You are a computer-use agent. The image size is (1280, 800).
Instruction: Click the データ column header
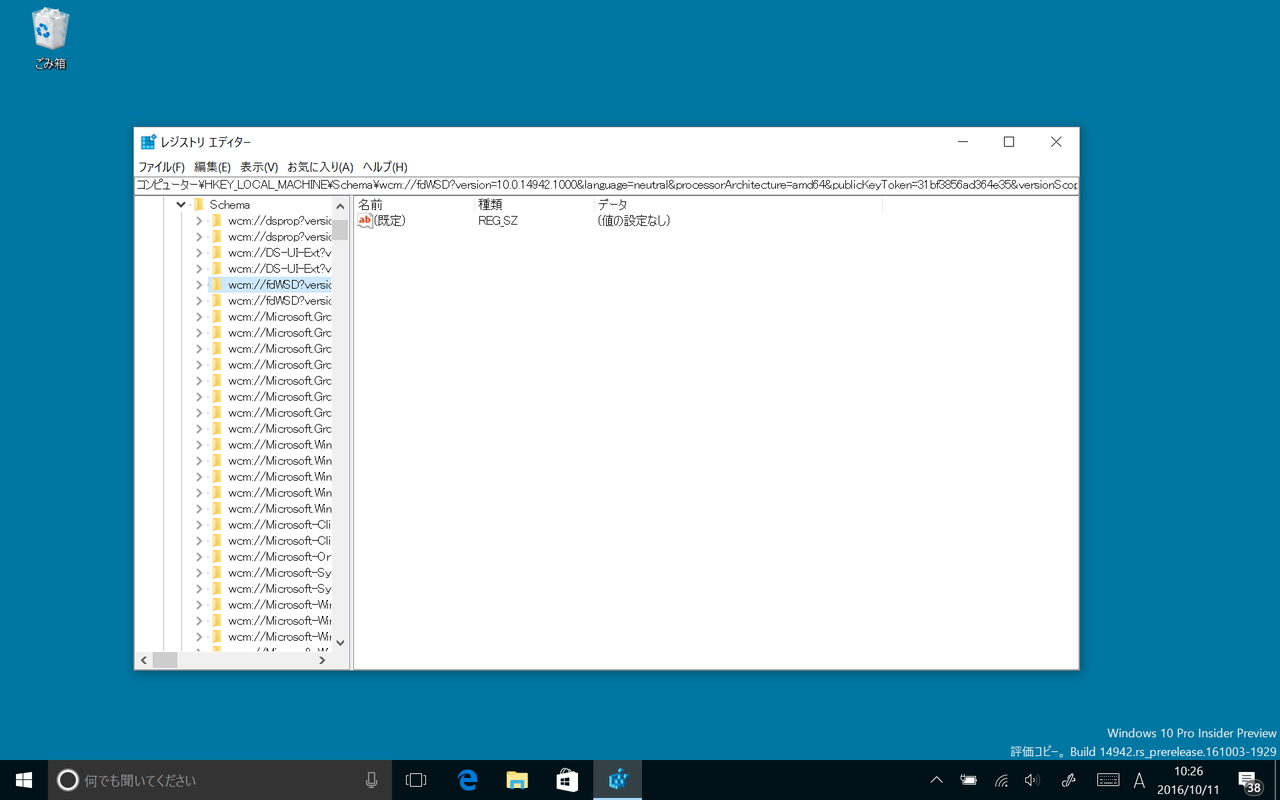(x=738, y=205)
